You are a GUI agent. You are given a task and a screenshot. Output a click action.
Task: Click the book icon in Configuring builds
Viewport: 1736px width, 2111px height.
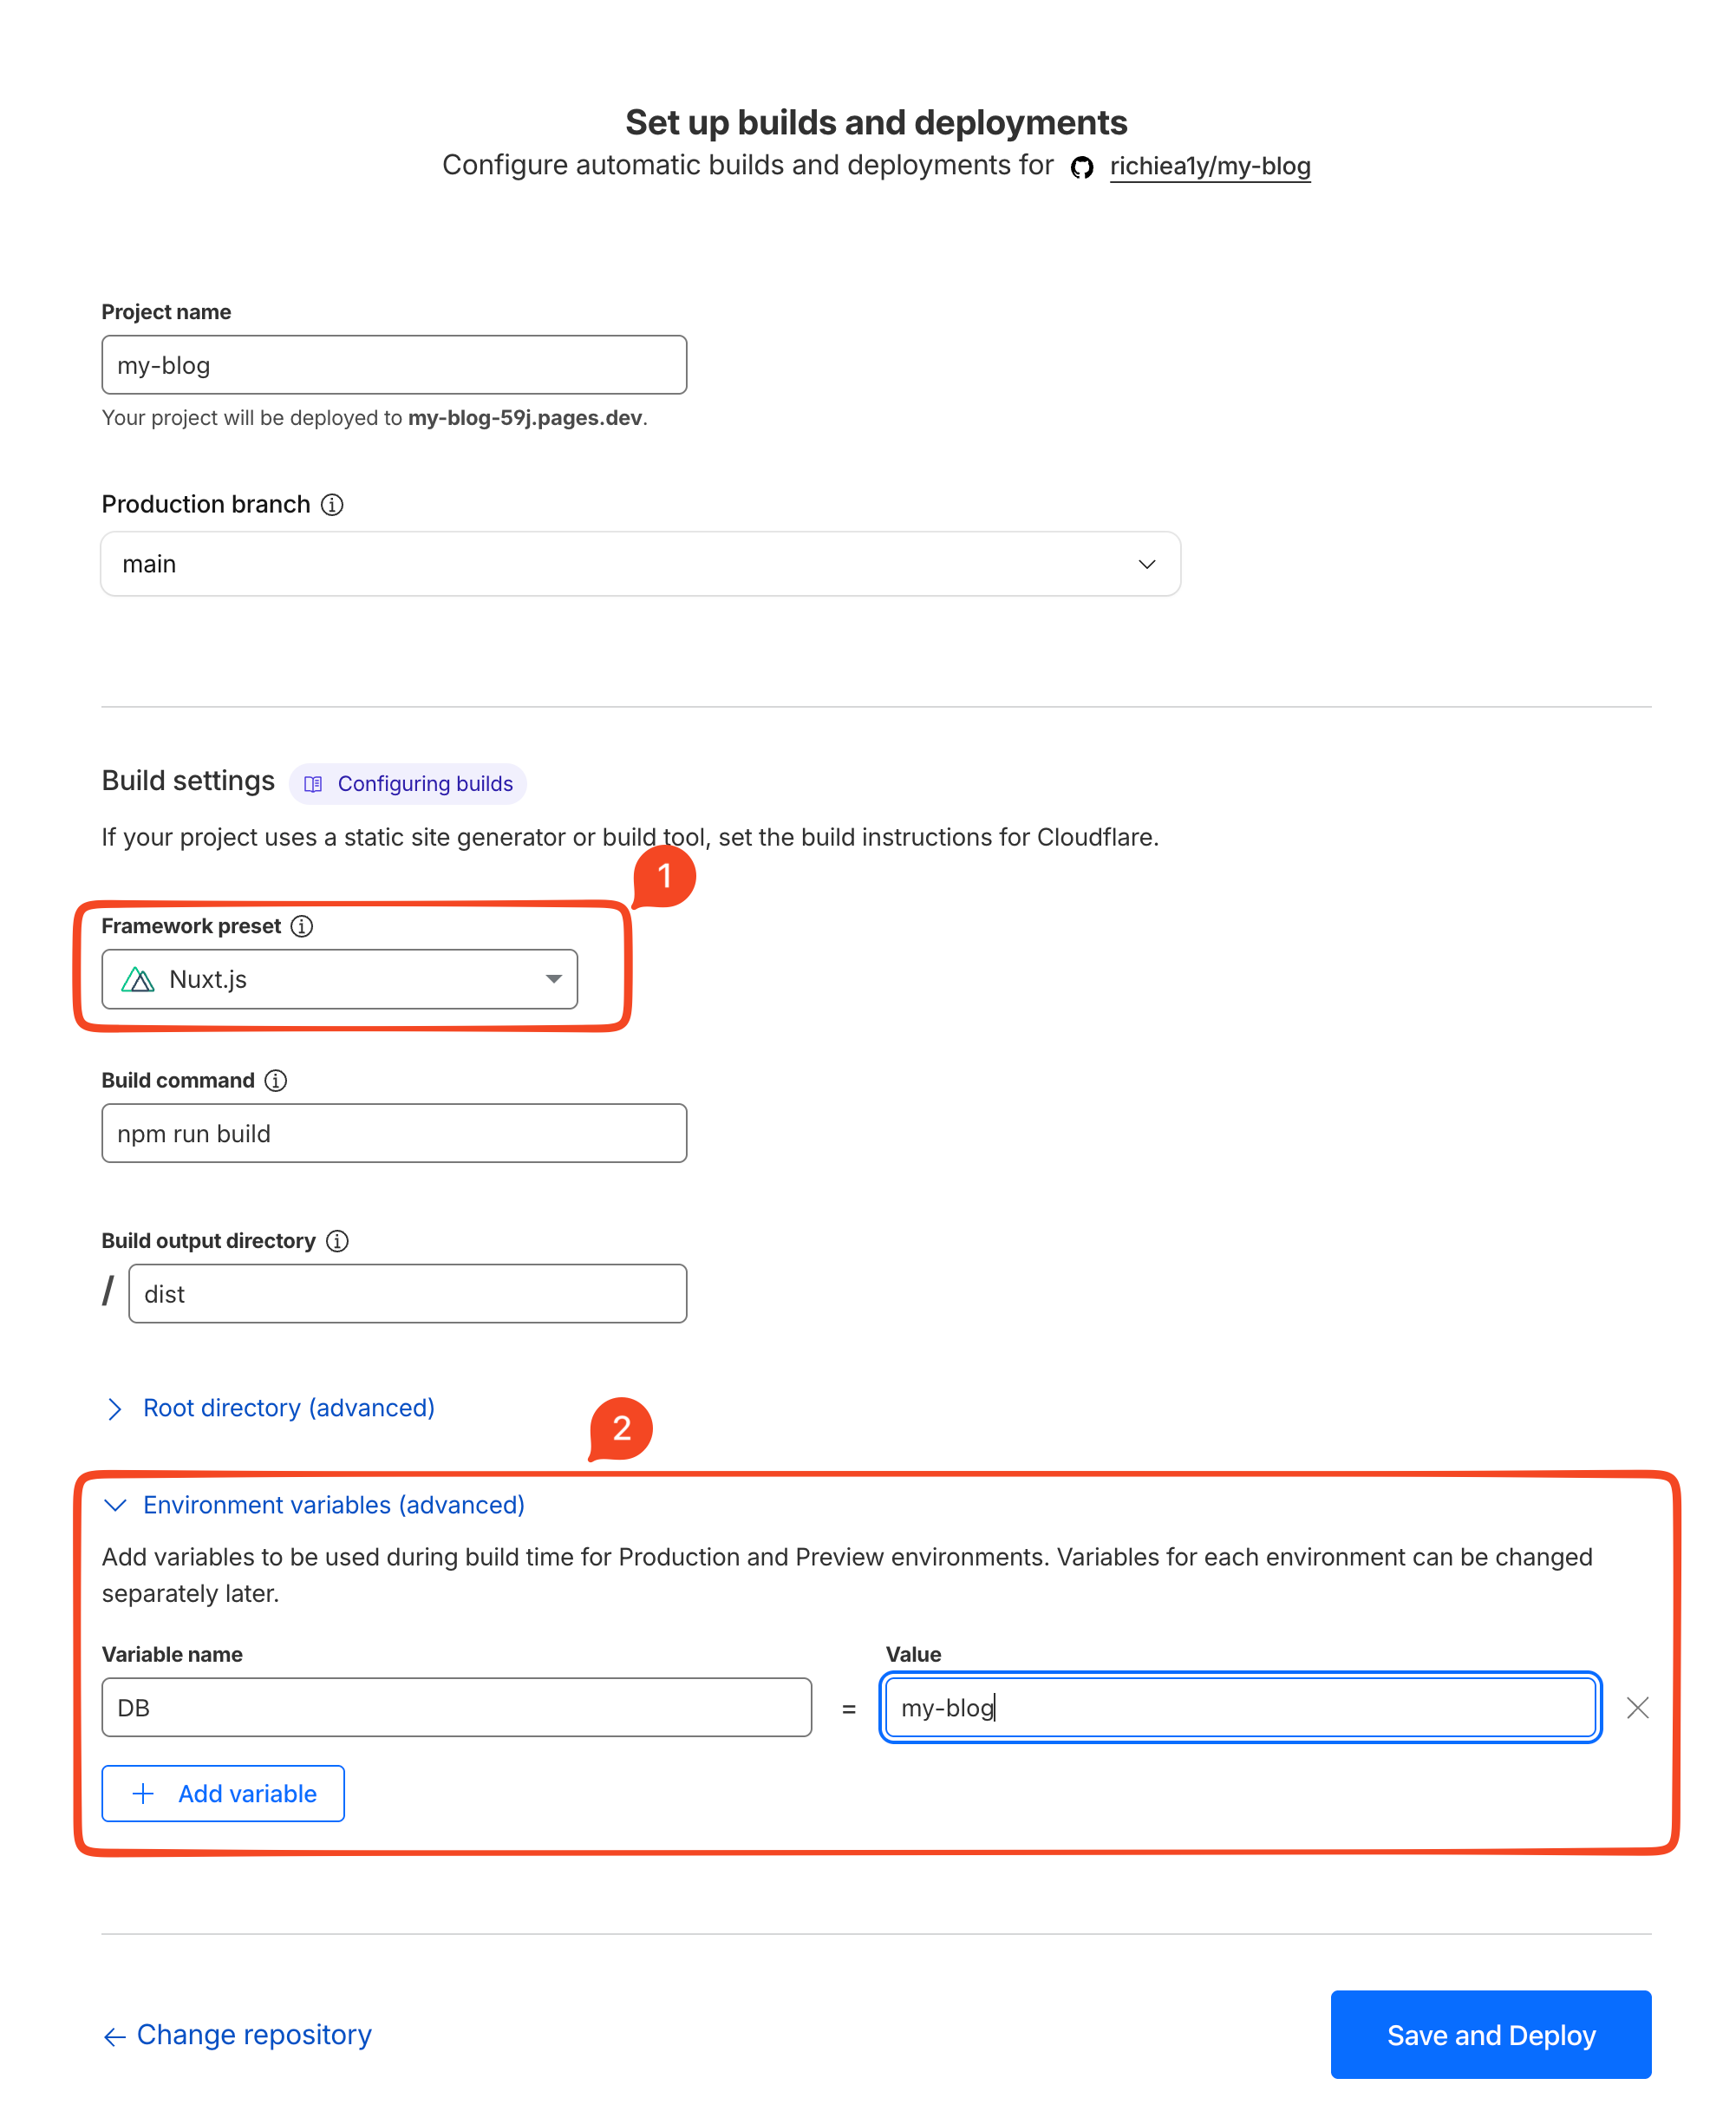[313, 784]
